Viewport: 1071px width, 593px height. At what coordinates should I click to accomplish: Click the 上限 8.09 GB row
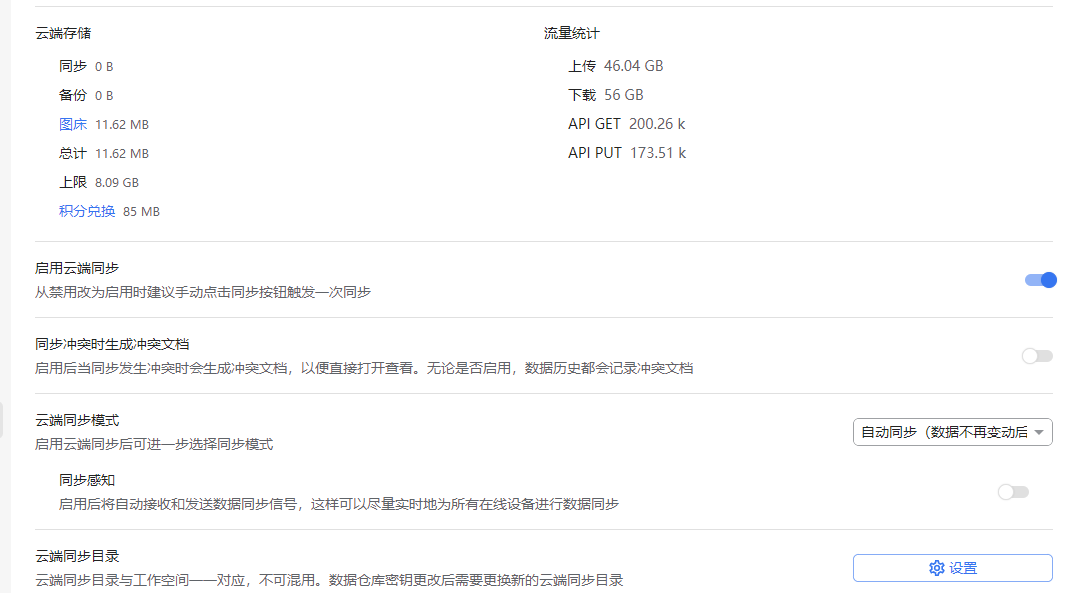(98, 182)
